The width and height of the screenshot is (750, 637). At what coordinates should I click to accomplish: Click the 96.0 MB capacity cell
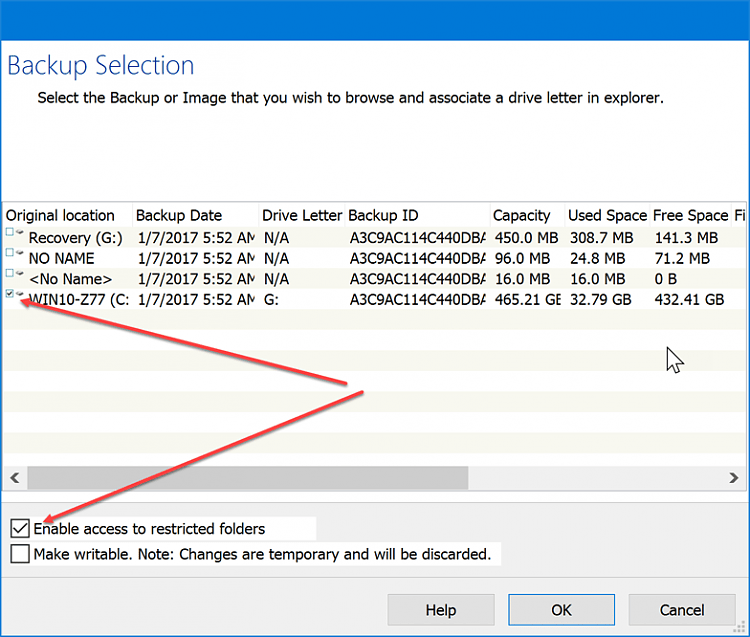pos(522,258)
